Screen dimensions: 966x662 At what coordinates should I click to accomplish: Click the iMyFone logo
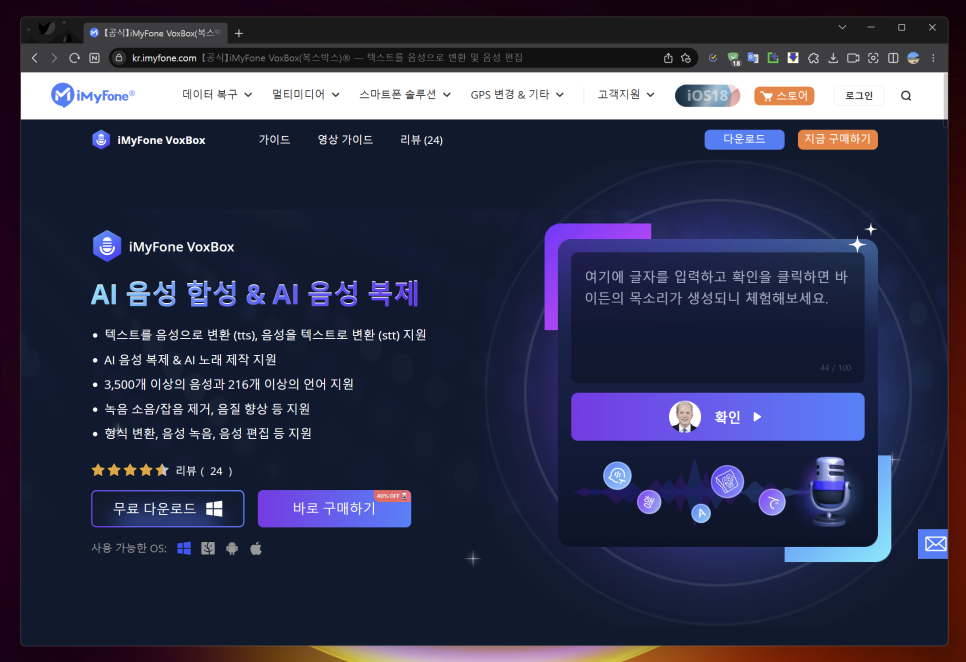93,95
